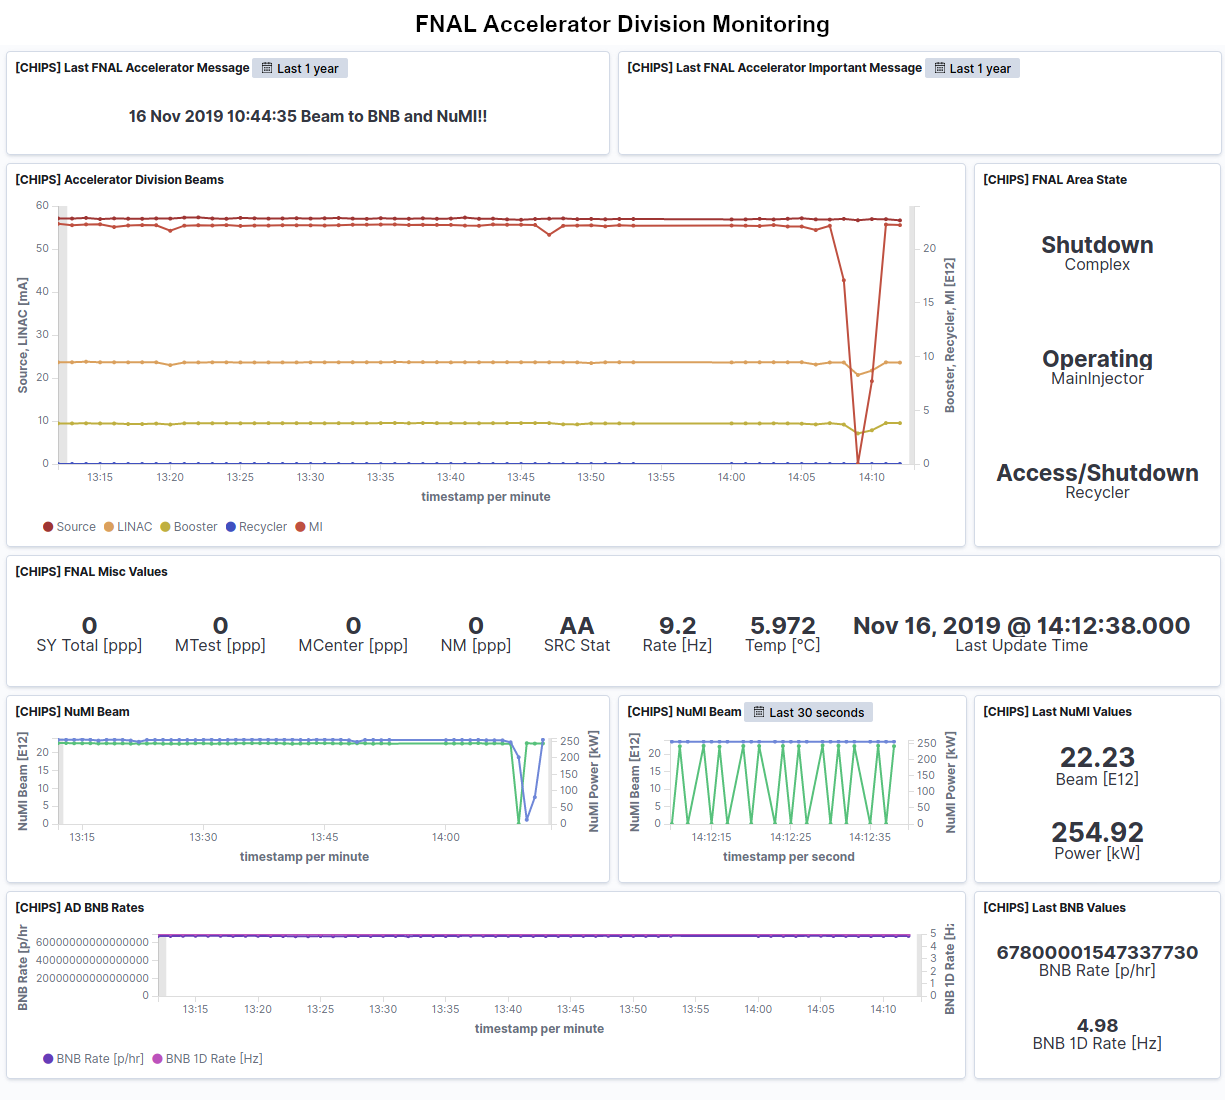Click the Power [kW] value 254.92
The image size is (1225, 1100).
(x=1097, y=832)
